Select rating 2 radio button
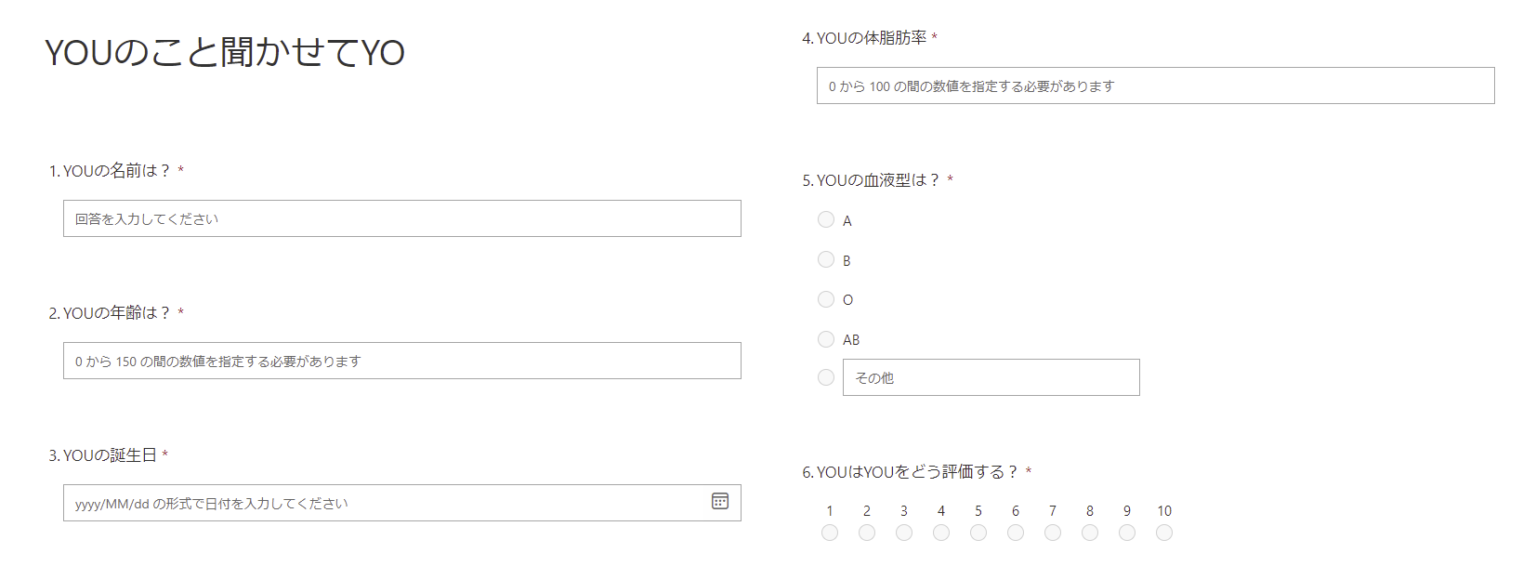Image resolution: width=1536 pixels, height=566 pixels. click(866, 533)
